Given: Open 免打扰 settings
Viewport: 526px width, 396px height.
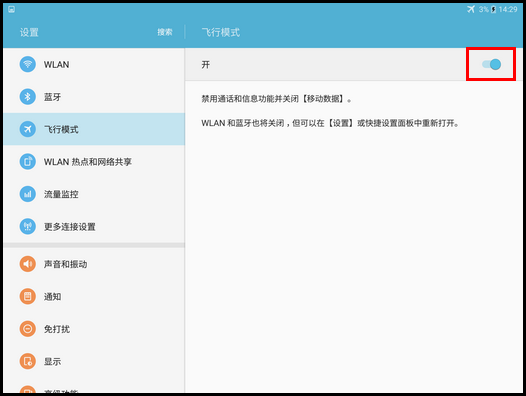Looking at the screenshot, I should click(x=94, y=329).
